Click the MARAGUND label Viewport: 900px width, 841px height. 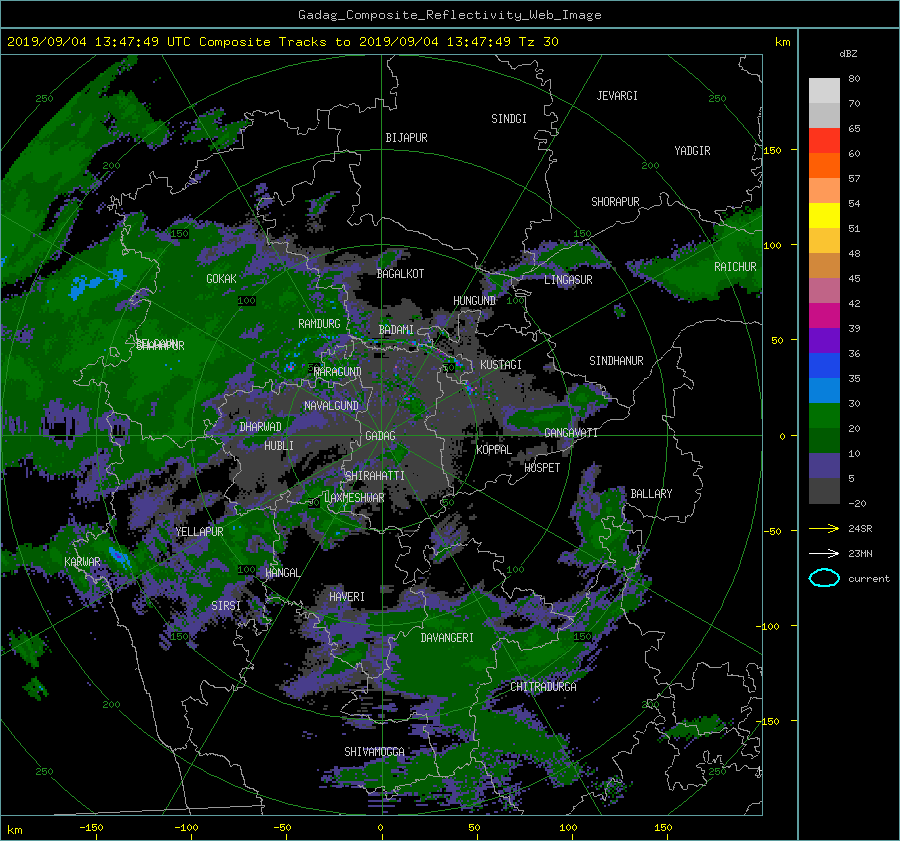click(x=338, y=372)
